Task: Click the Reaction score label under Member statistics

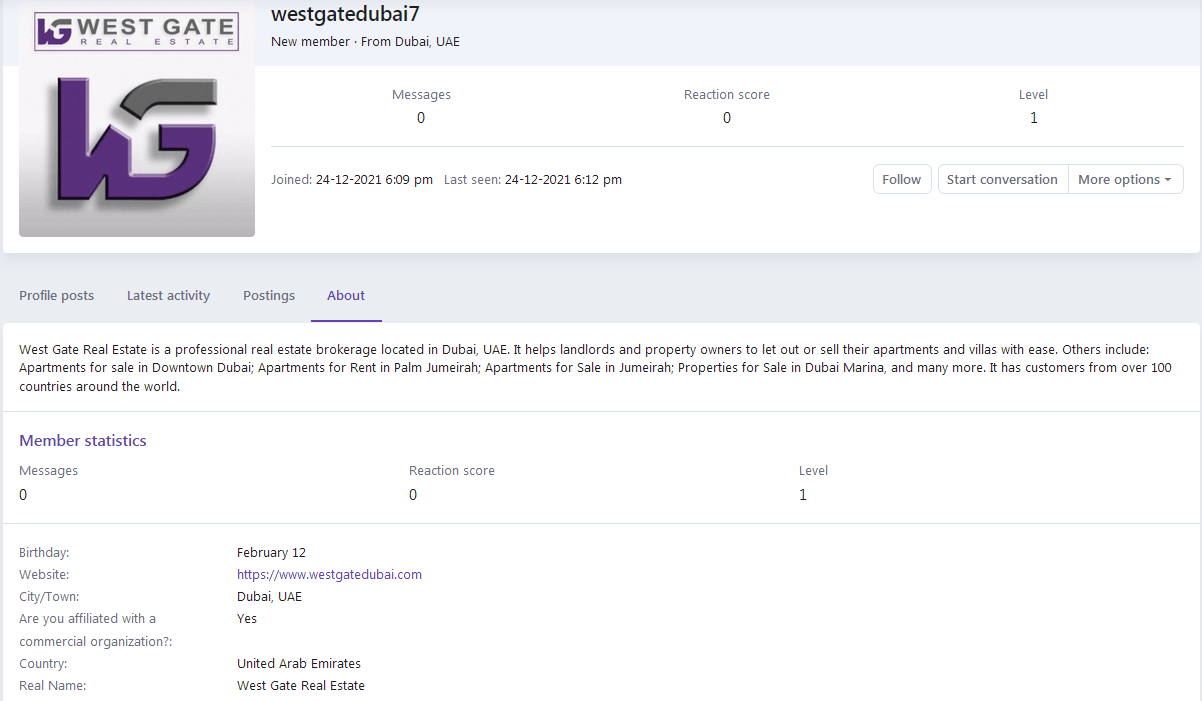Action: click(x=452, y=470)
